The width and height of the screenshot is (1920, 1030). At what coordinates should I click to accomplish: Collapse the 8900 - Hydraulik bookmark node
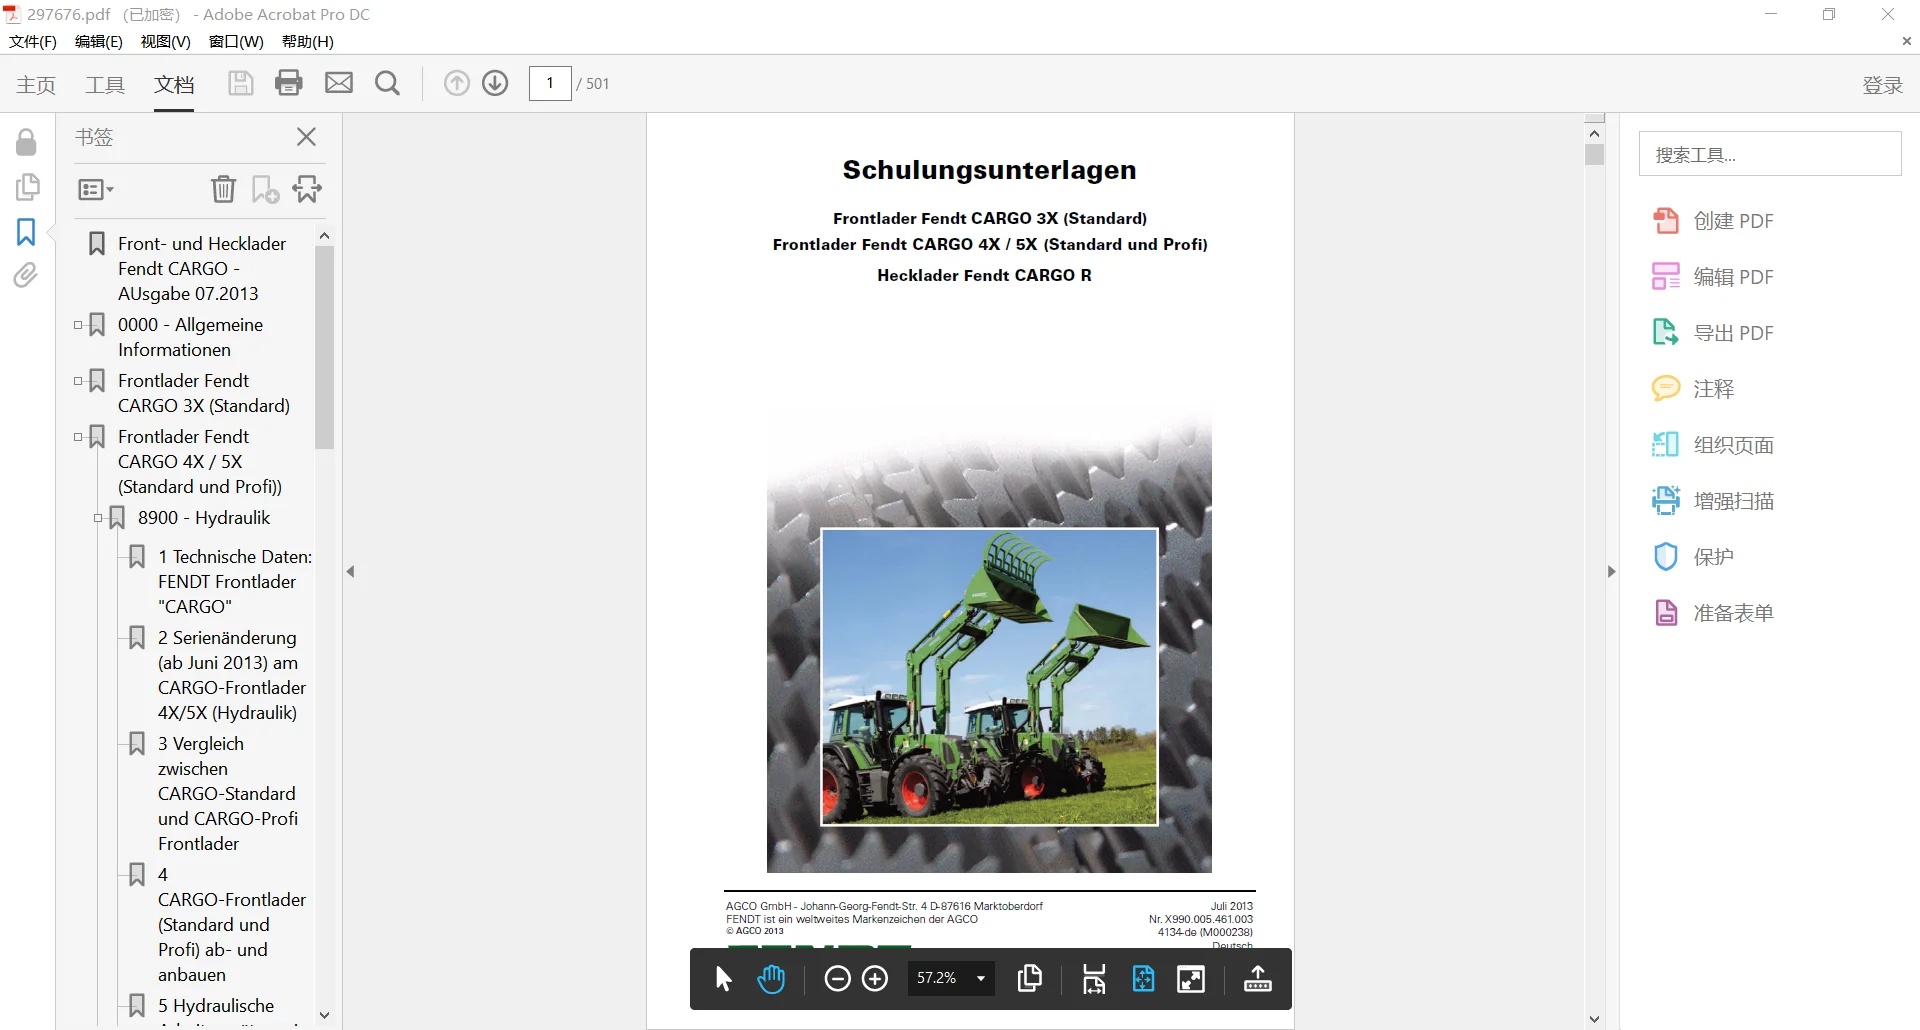(98, 518)
